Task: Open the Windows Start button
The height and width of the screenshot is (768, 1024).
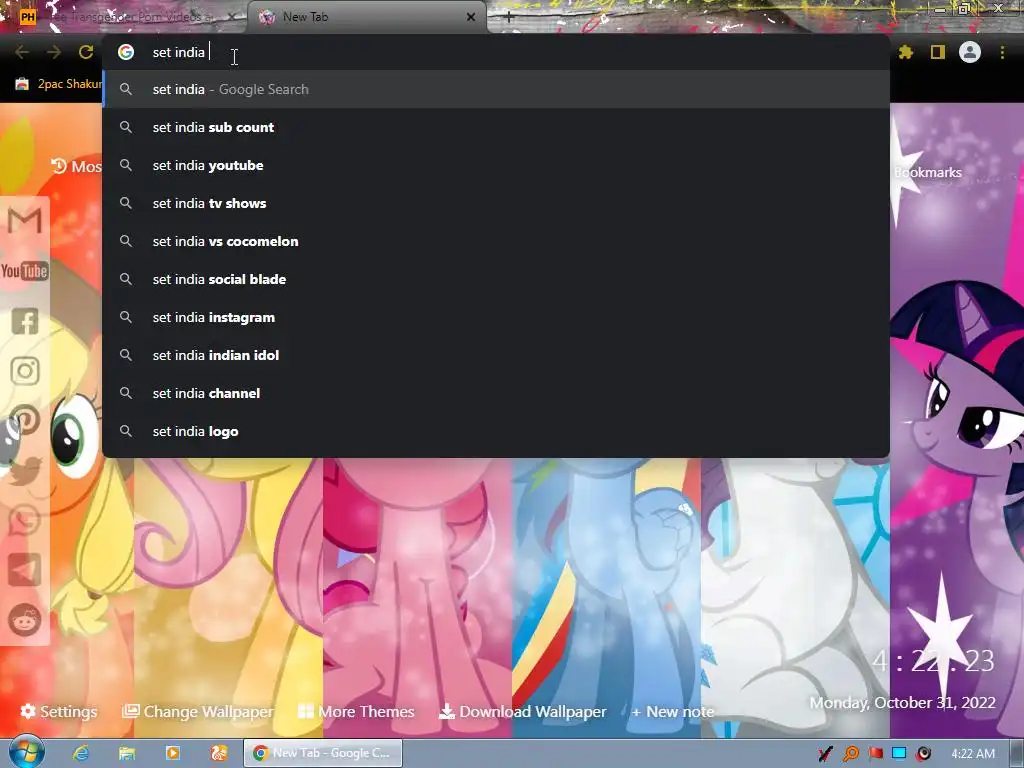Action: [26, 753]
